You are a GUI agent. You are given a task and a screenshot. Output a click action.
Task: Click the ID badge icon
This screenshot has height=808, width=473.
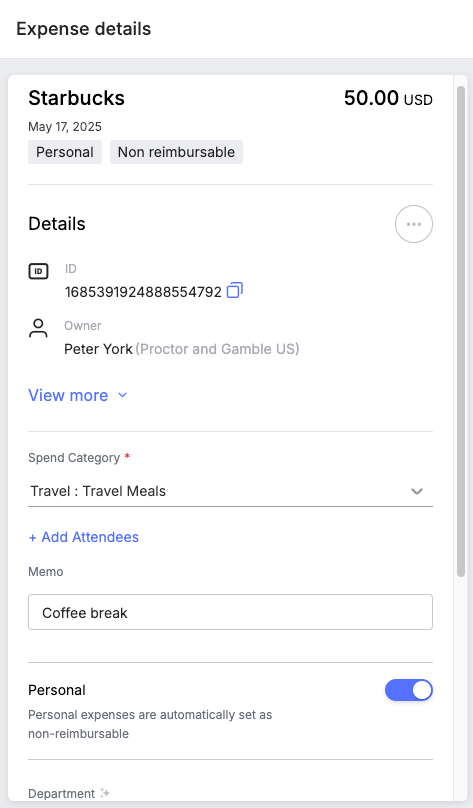pos(38,271)
